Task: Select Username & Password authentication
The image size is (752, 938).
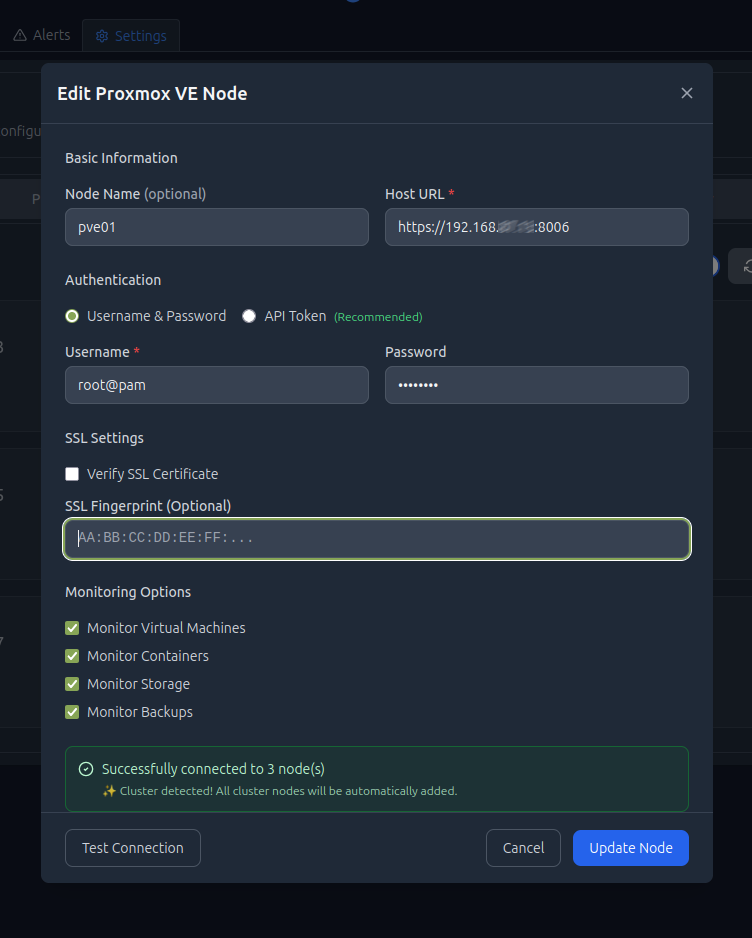Action: coord(72,316)
